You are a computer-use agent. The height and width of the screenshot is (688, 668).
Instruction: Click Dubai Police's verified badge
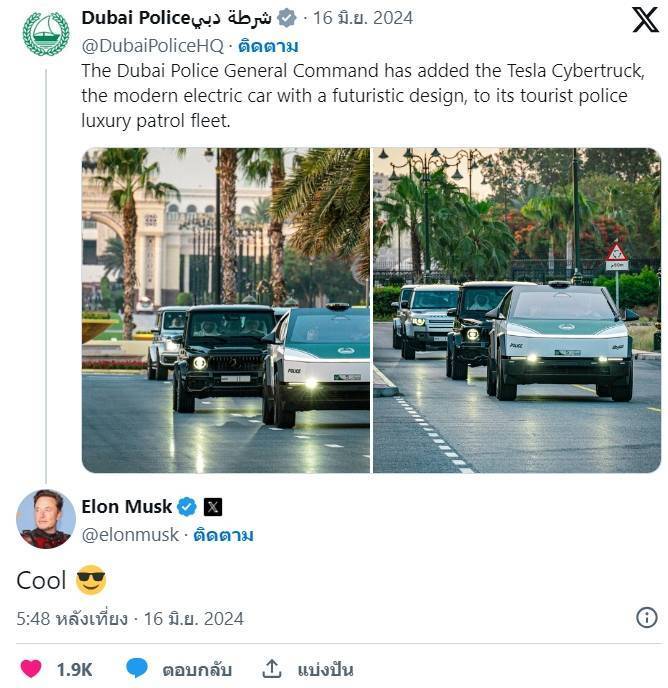[x=286, y=18]
